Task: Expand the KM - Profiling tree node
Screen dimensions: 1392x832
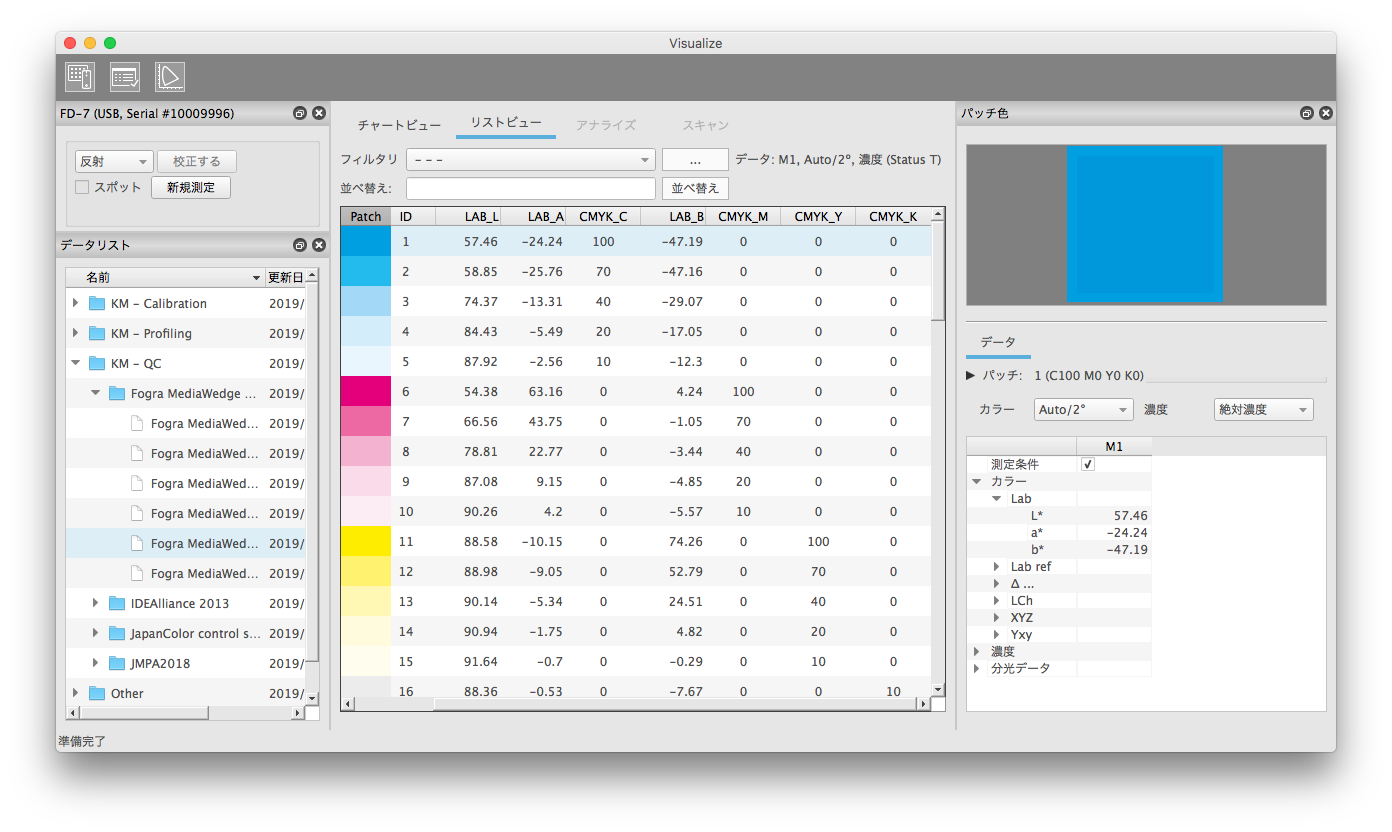Action: coord(76,334)
